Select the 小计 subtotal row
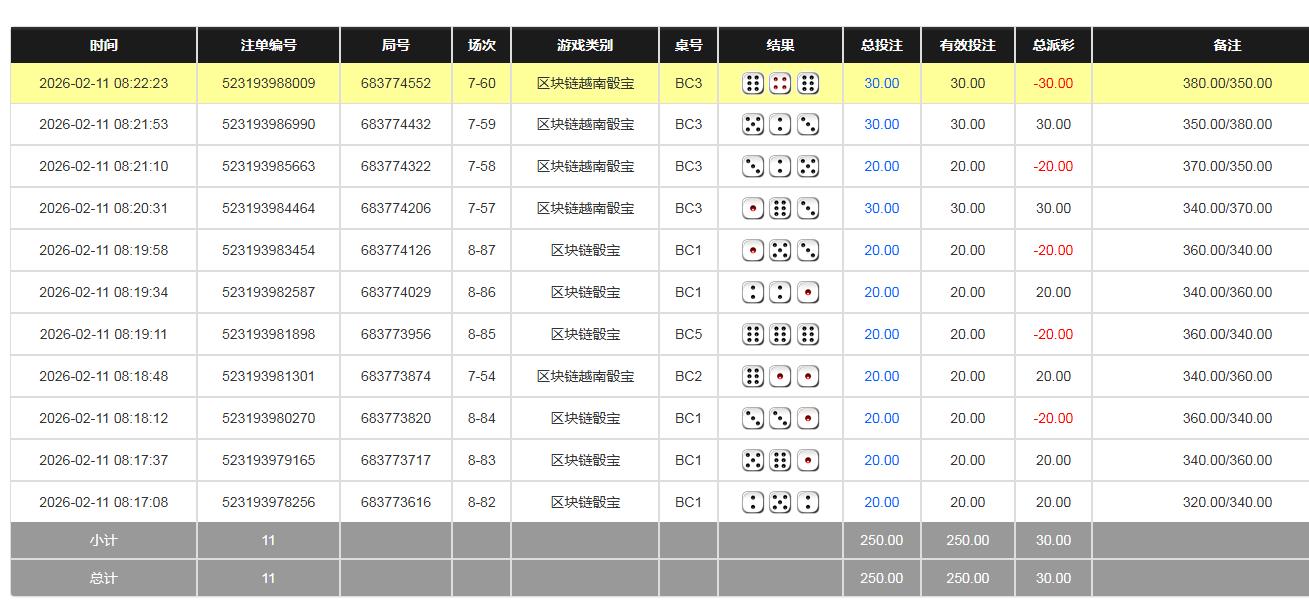 point(104,540)
